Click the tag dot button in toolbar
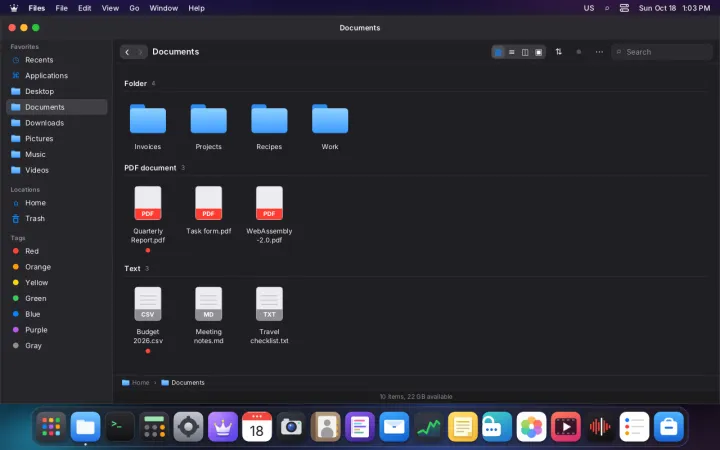 (x=579, y=52)
